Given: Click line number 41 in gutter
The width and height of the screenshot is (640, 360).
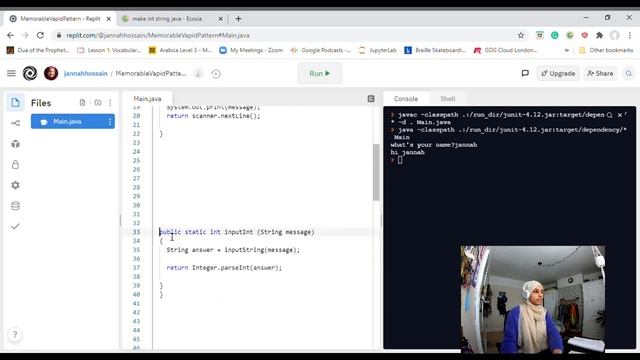Looking at the screenshot, I should click(x=136, y=303).
